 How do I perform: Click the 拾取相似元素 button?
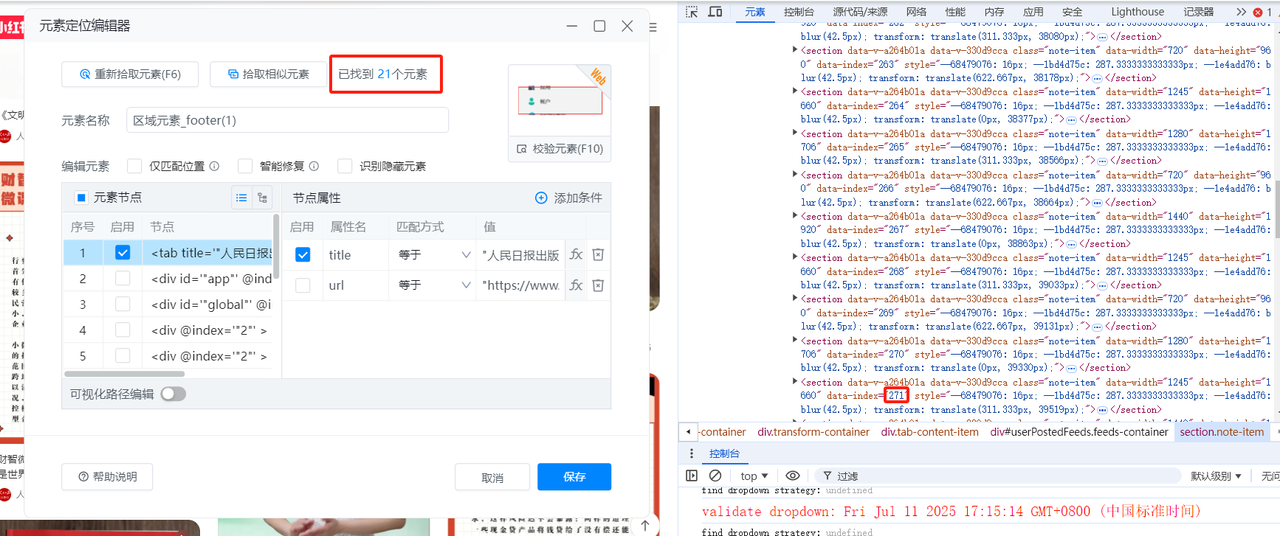pos(268,74)
